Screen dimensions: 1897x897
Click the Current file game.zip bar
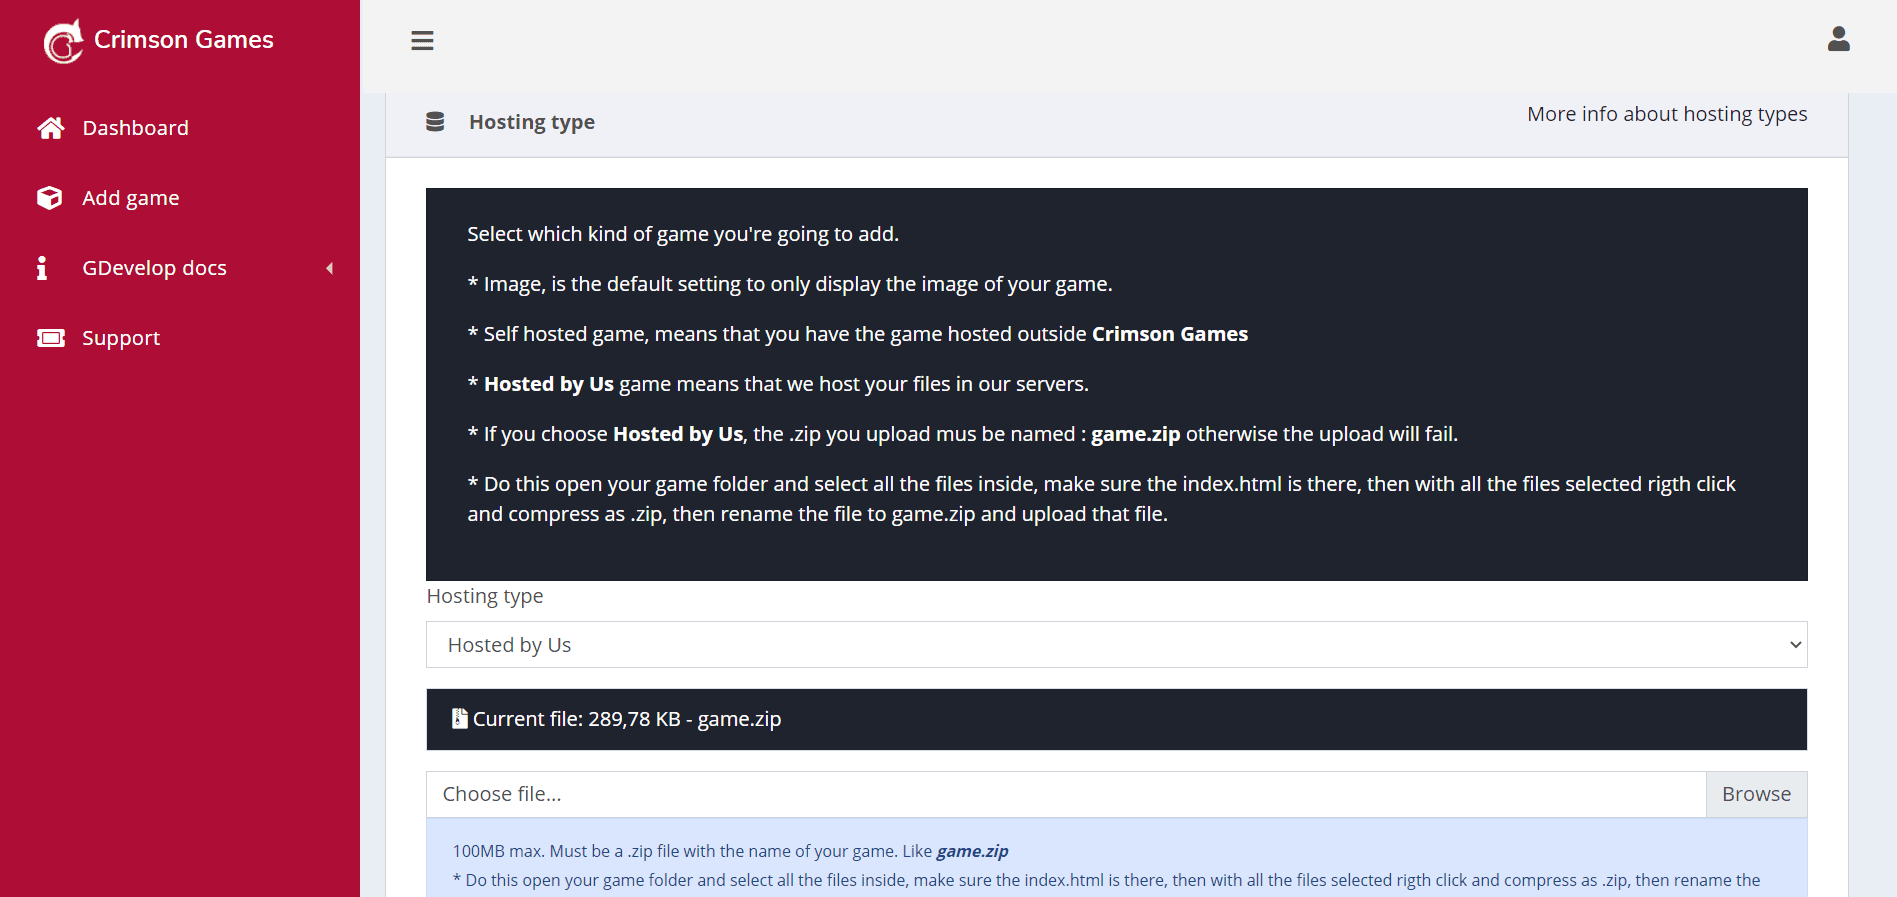point(1116,719)
